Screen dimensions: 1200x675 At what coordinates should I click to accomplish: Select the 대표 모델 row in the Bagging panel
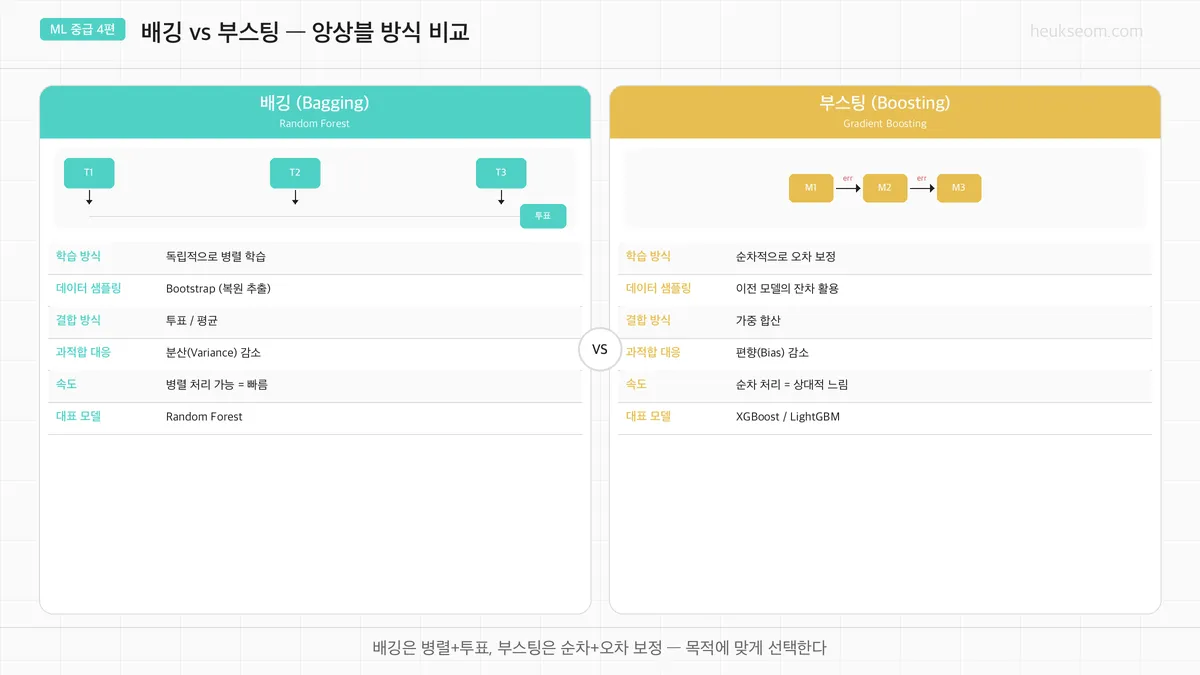(78, 416)
